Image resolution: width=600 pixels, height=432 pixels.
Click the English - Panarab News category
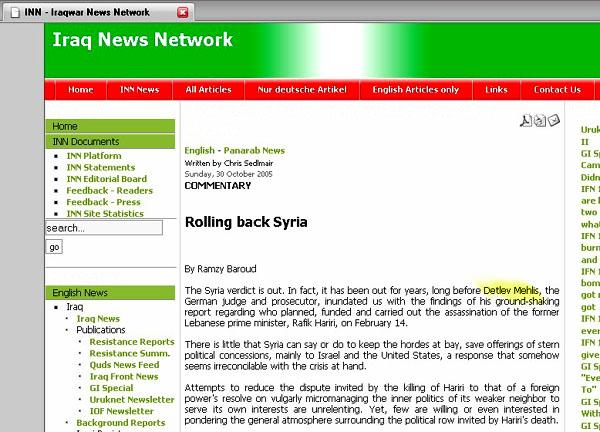coord(234,151)
